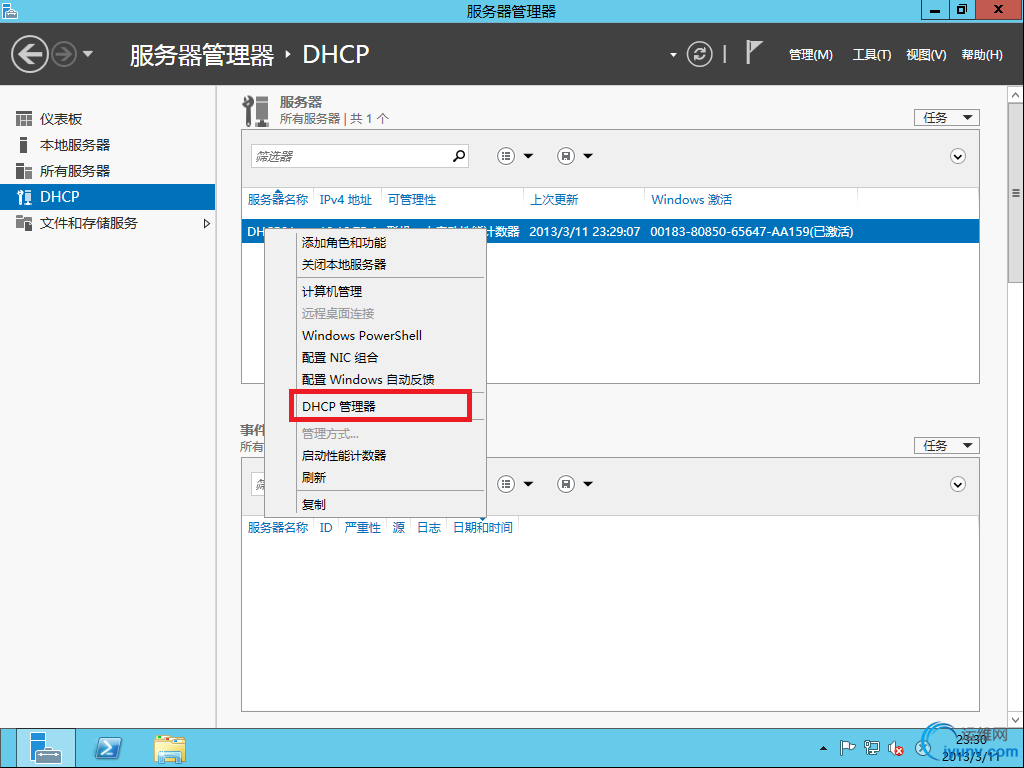Collapse 服务器 filter panel with chevron

pos(958,157)
